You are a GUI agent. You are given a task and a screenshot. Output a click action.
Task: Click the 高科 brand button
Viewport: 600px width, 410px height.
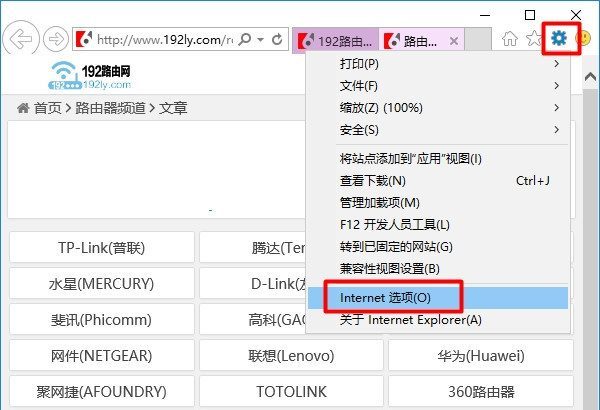point(253,320)
